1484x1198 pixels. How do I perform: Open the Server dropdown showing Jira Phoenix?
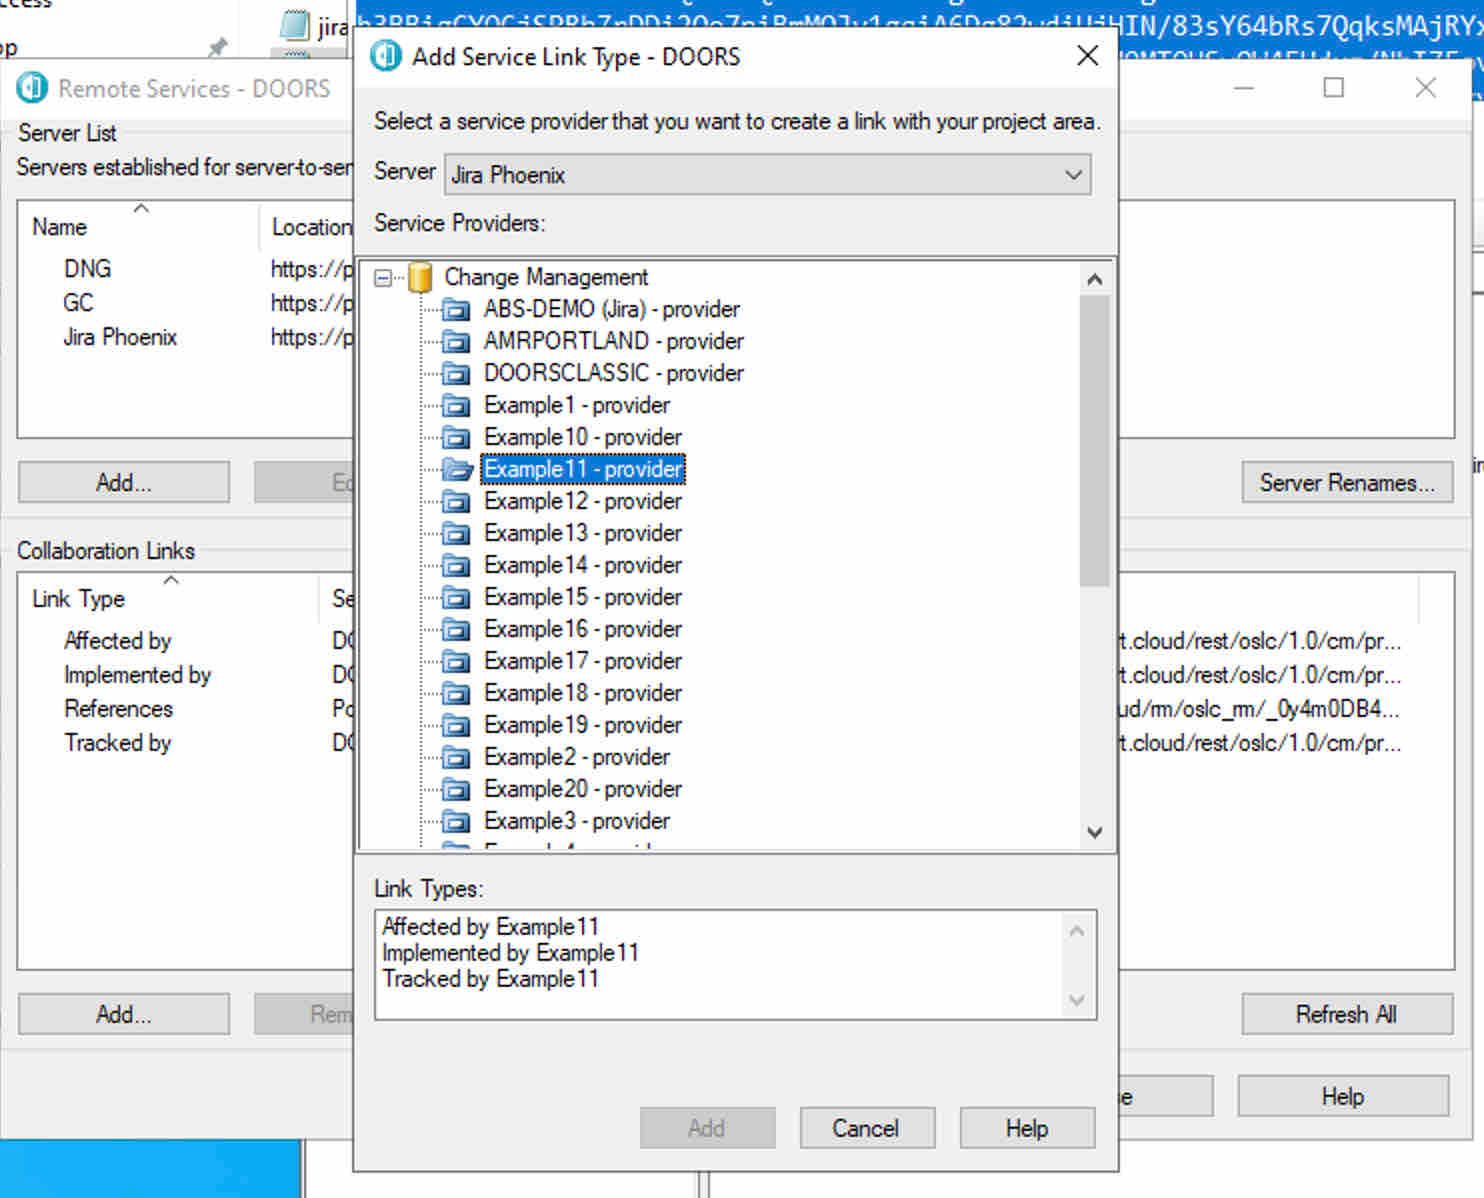(767, 175)
